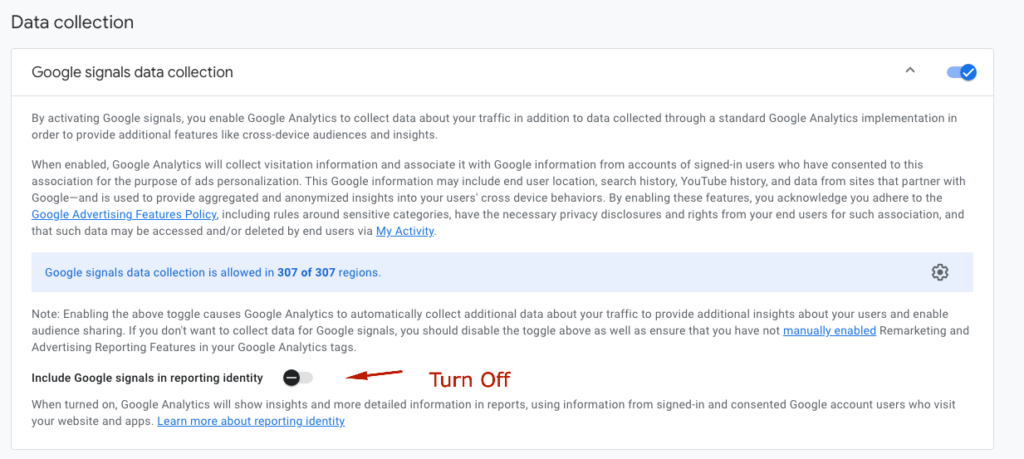Select the Google signals data collection card title
Image resolution: width=1024 pixels, height=459 pixels.
tap(133, 72)
